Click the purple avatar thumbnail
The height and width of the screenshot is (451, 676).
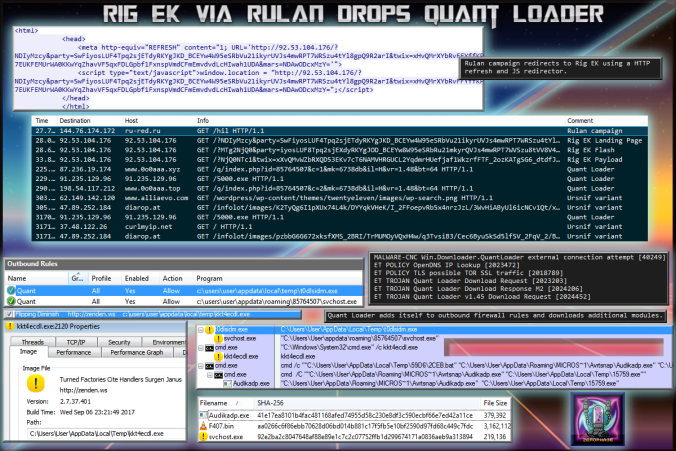coord(598,419)
